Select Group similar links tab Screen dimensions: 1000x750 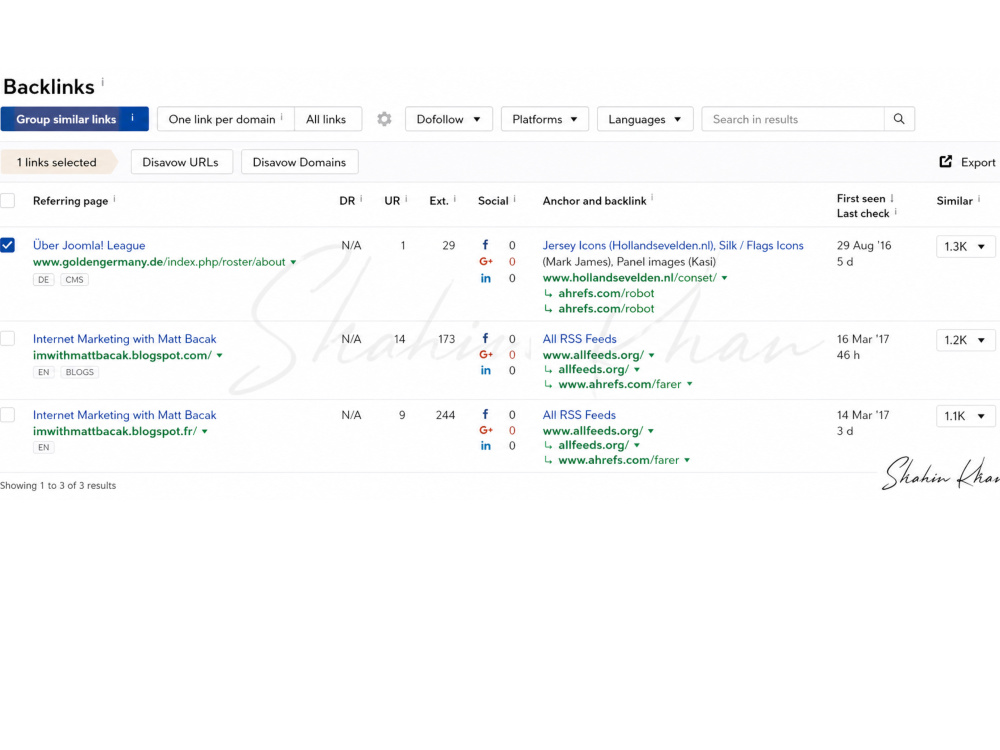pos(75,119)
